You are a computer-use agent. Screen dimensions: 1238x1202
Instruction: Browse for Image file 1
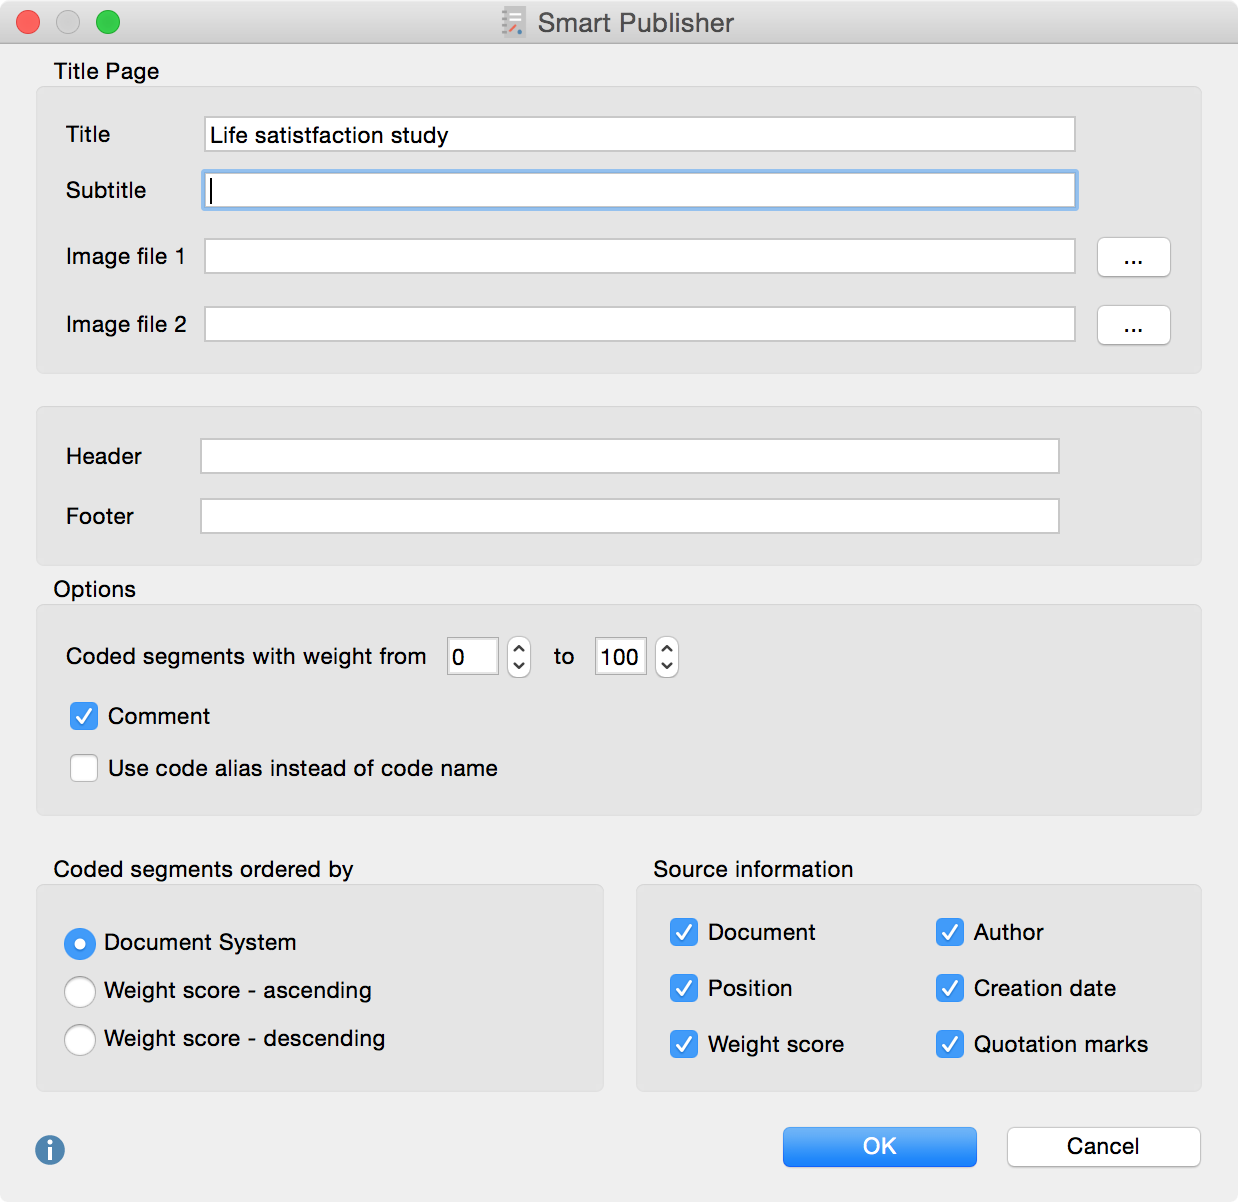click(x=1133, y=257)
